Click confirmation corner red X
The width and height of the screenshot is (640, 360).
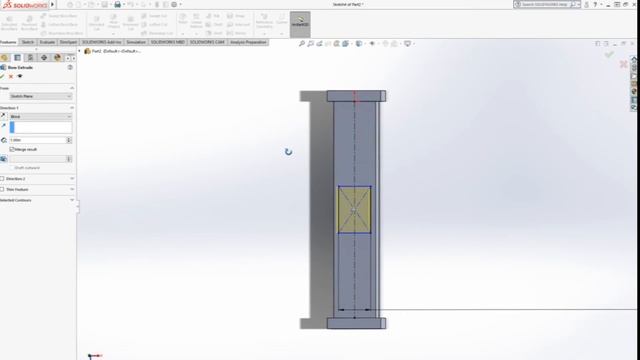click(623, 64)
